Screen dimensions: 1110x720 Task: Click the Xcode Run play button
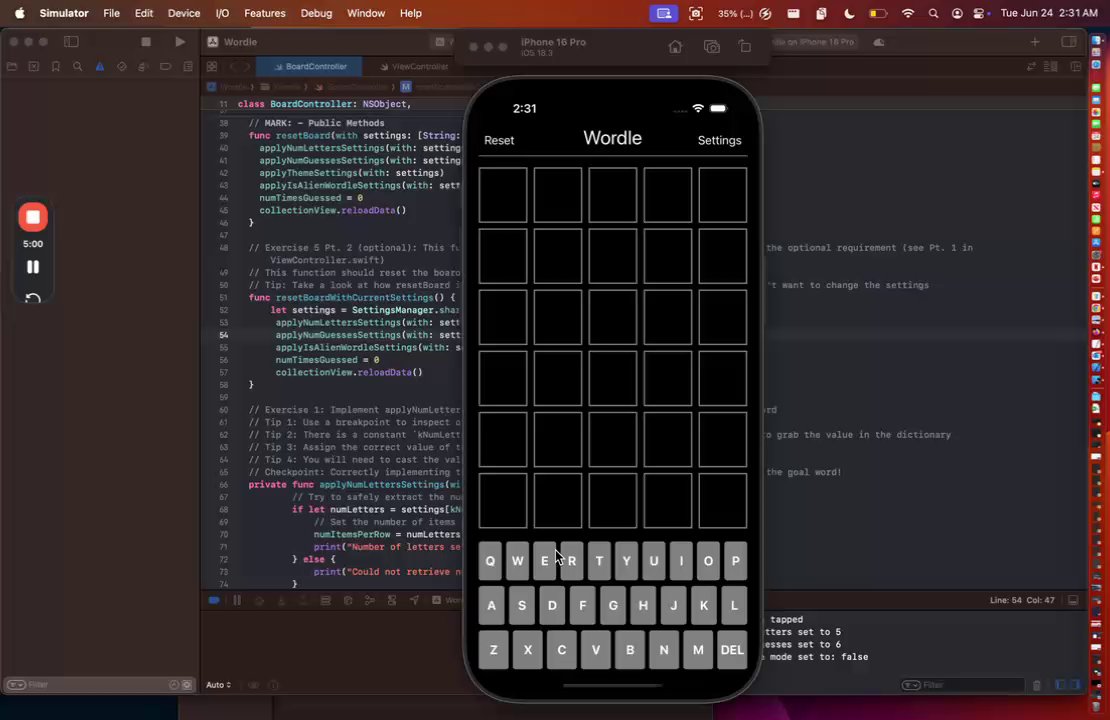click(x=180, y=42)
